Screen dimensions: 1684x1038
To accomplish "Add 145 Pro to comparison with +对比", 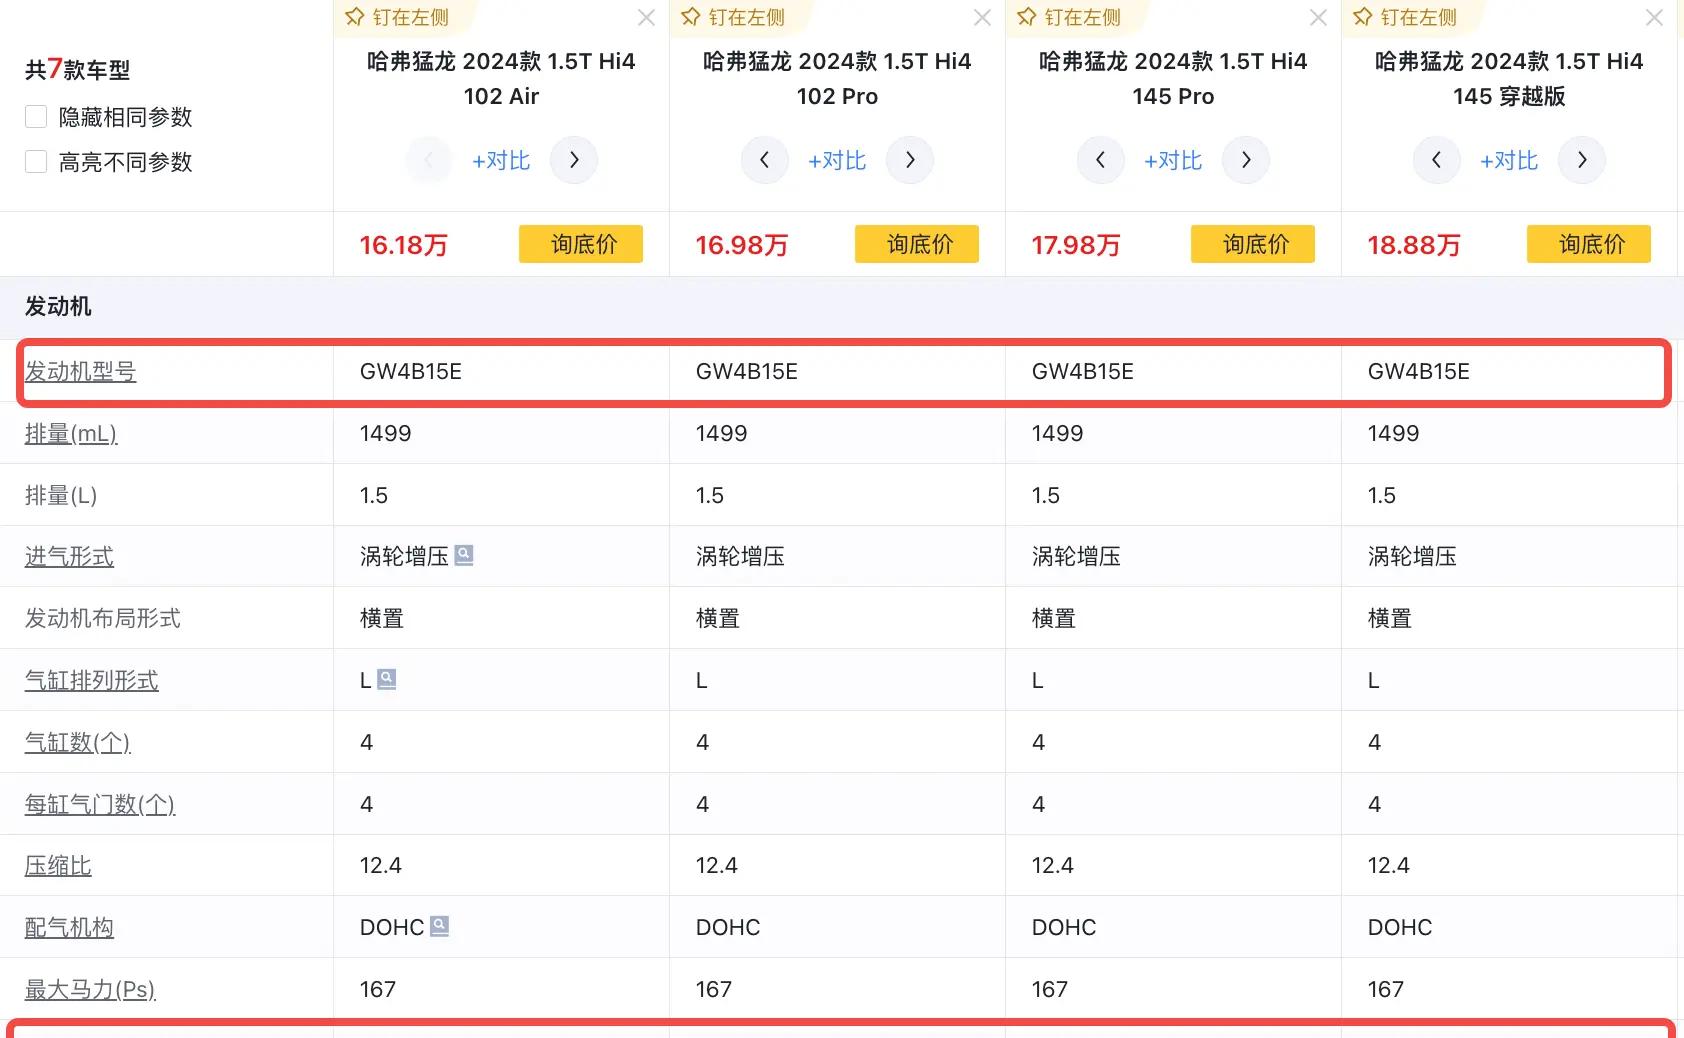I will (1173, 161).
